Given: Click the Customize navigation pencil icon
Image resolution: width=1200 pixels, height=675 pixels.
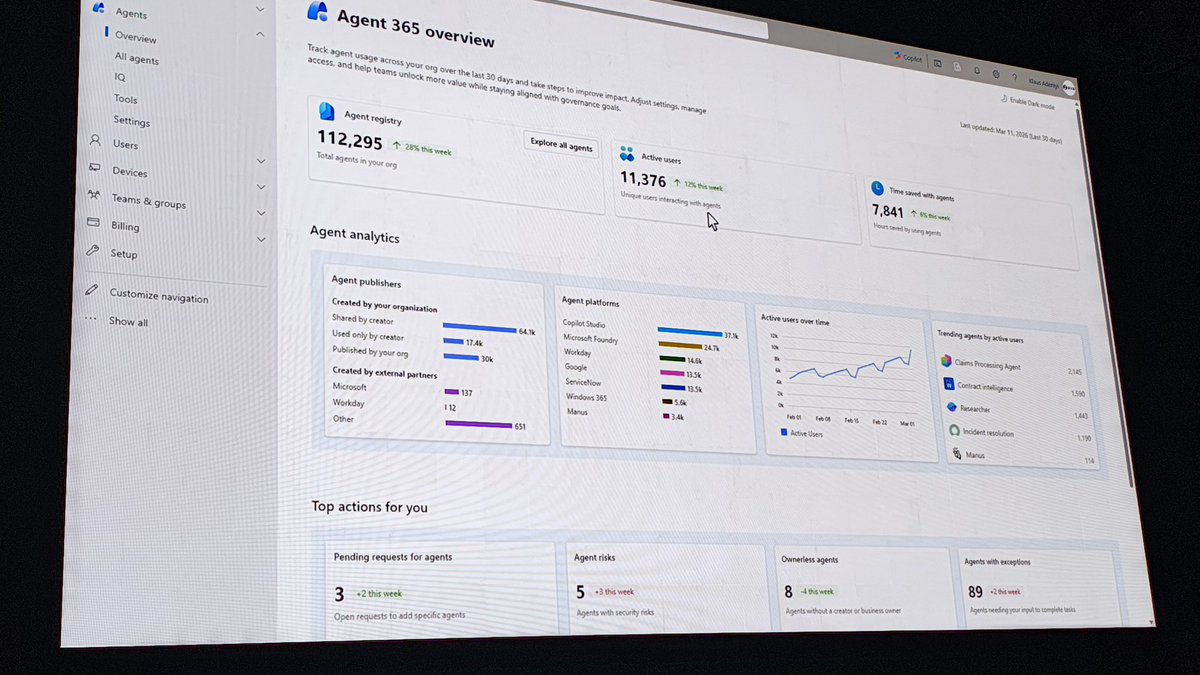Looking at the screenshot, I should click(x=91, y=291).
